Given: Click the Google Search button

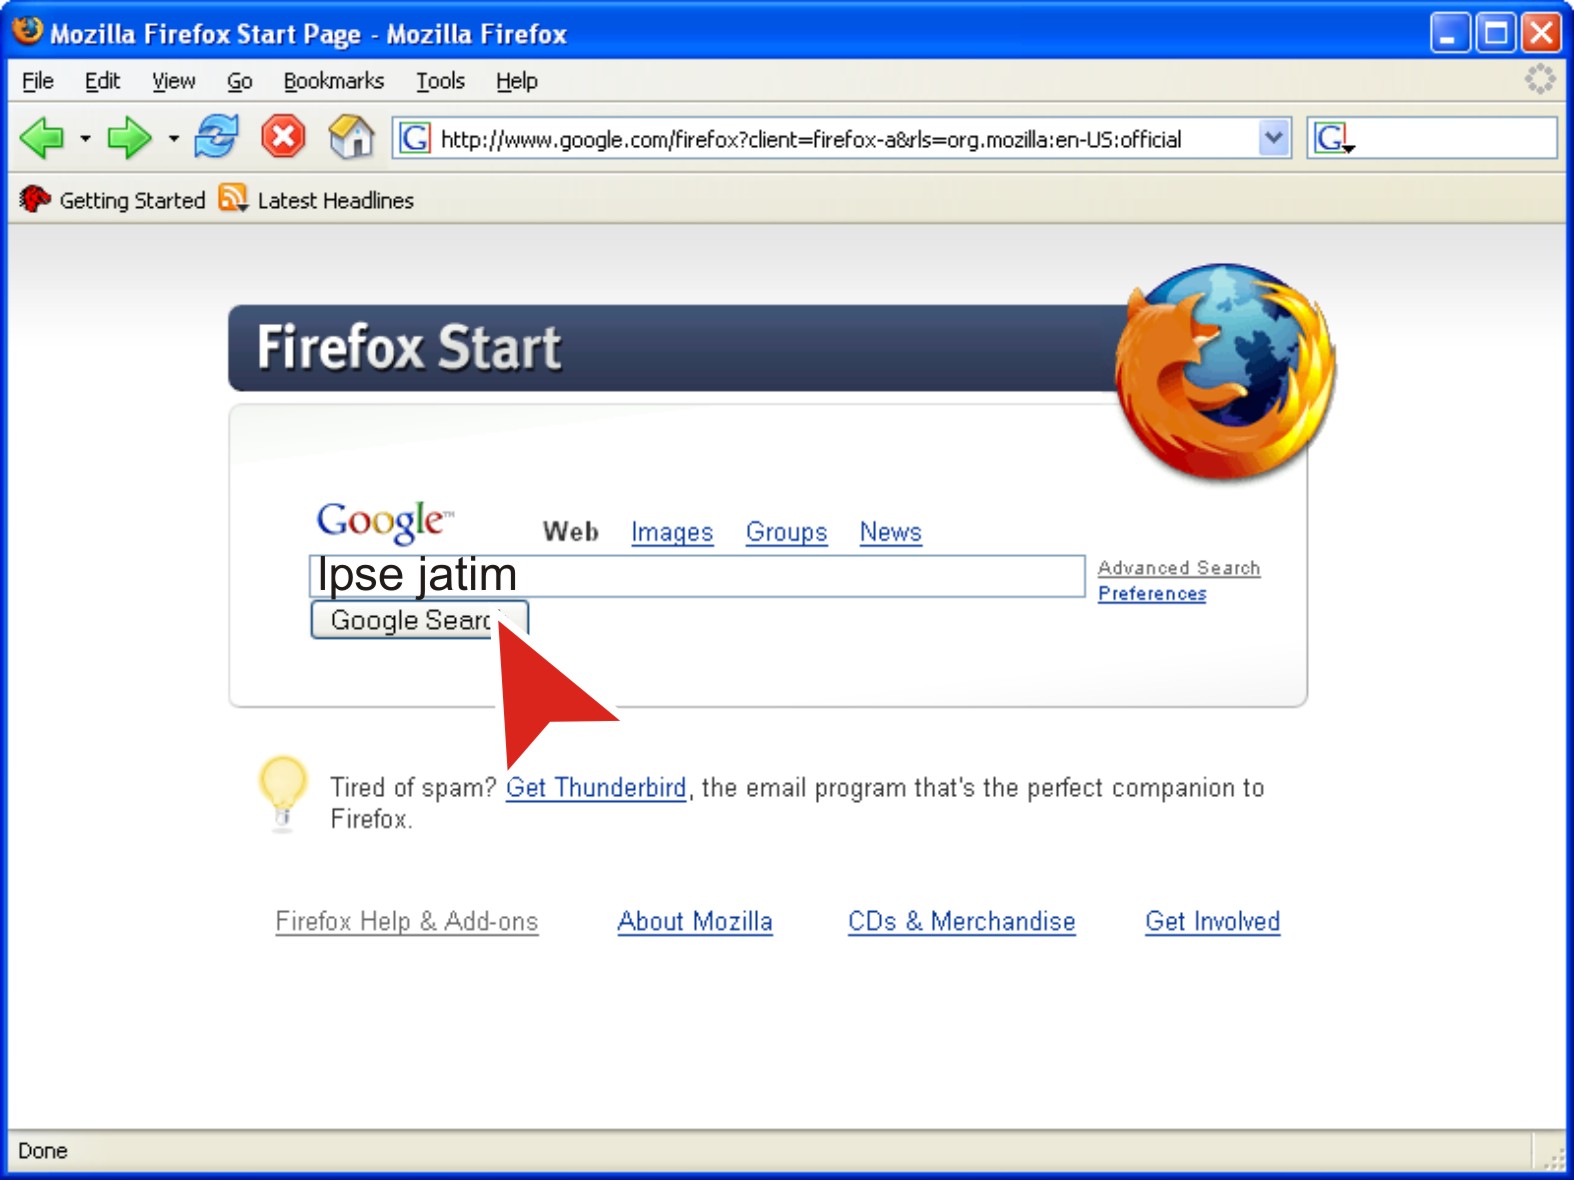Looking at the screenshot, I should click(x=419, y=620).
